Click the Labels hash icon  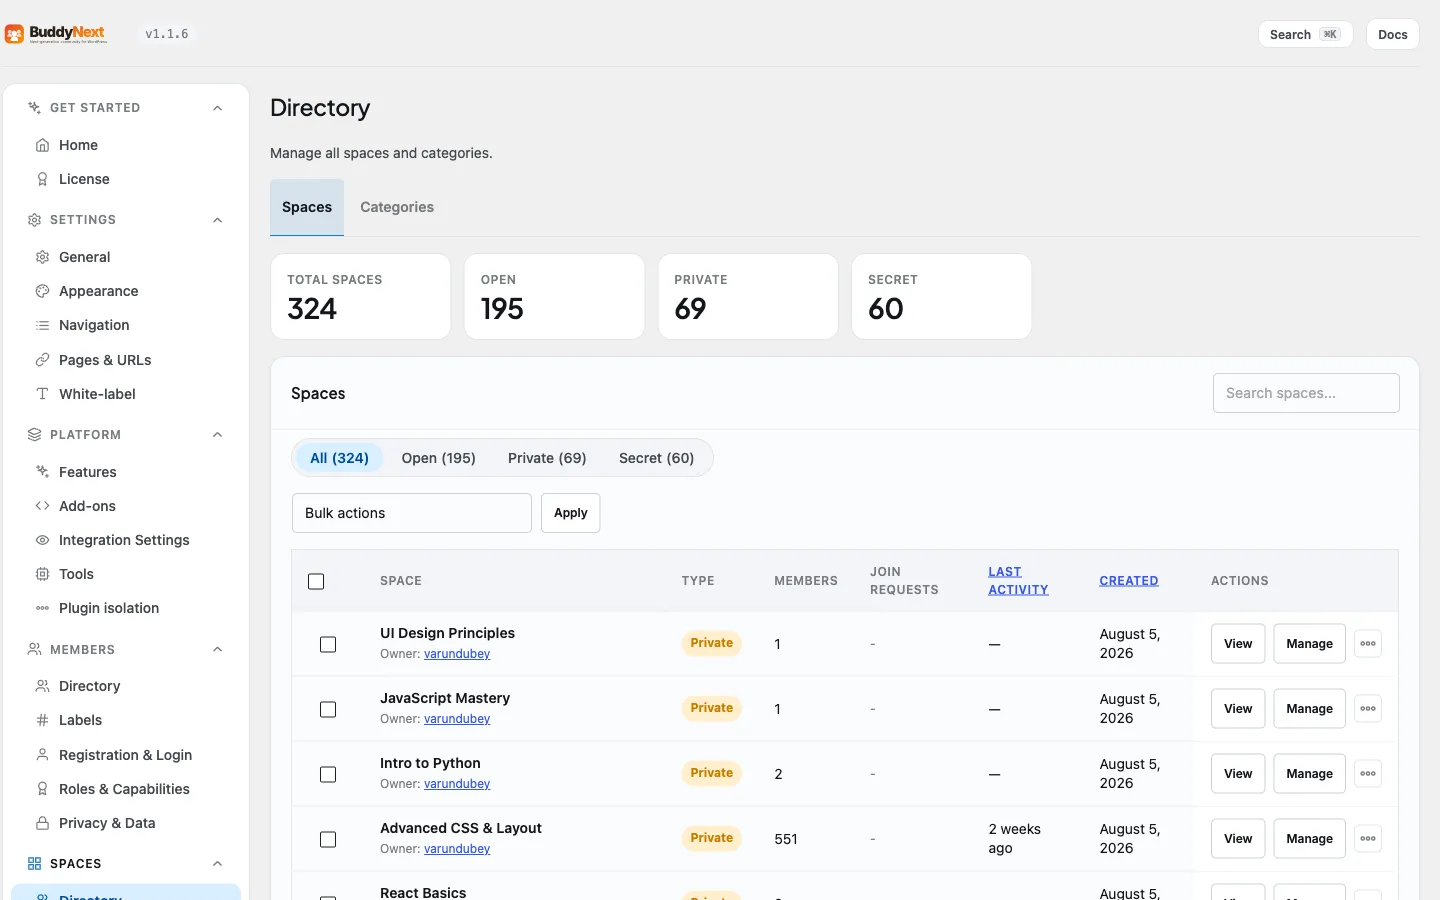[x=42, y=720]
